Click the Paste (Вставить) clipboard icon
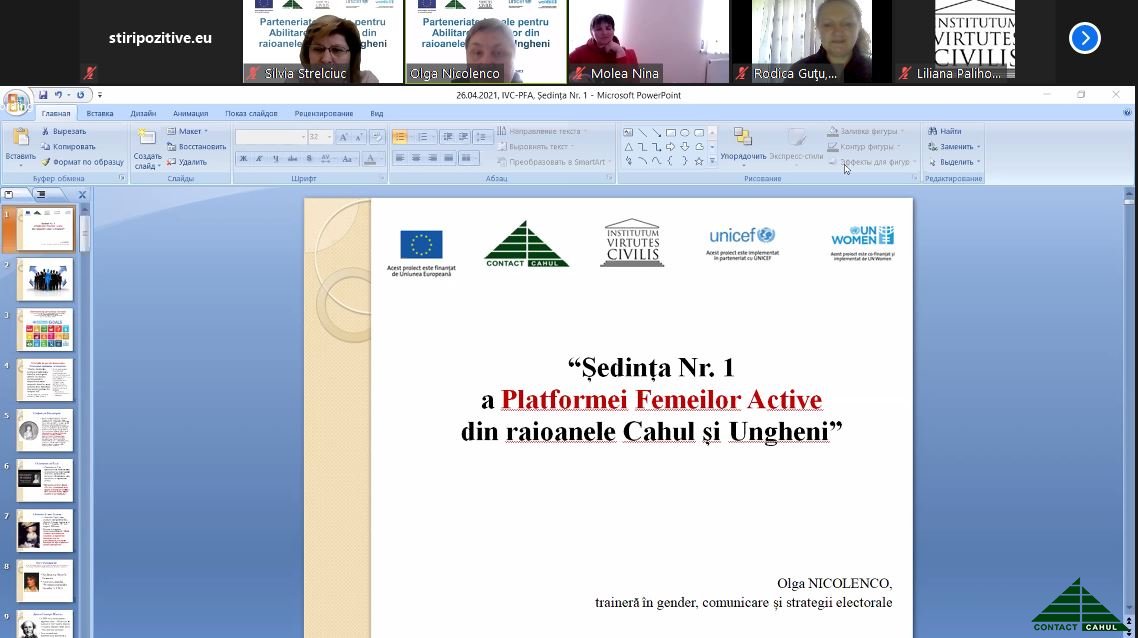 [x=20, y=140]
